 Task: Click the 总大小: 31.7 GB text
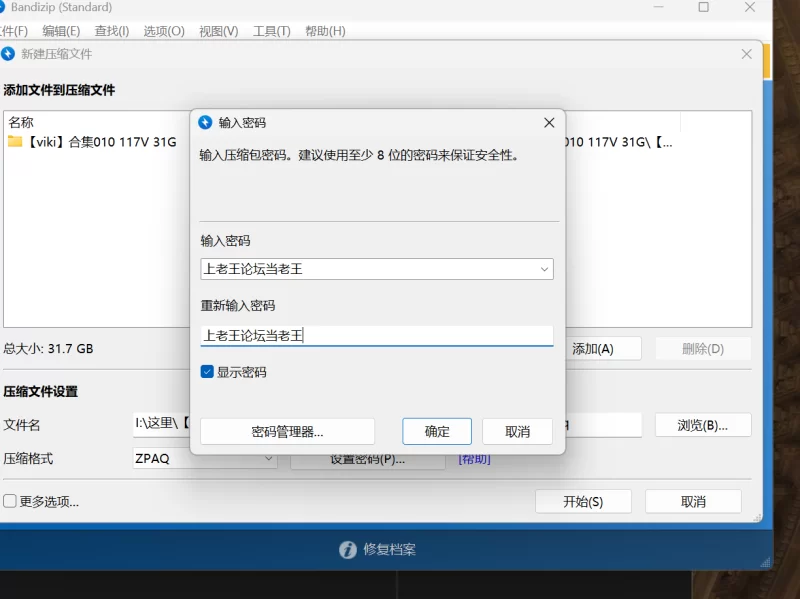(48, 349)
